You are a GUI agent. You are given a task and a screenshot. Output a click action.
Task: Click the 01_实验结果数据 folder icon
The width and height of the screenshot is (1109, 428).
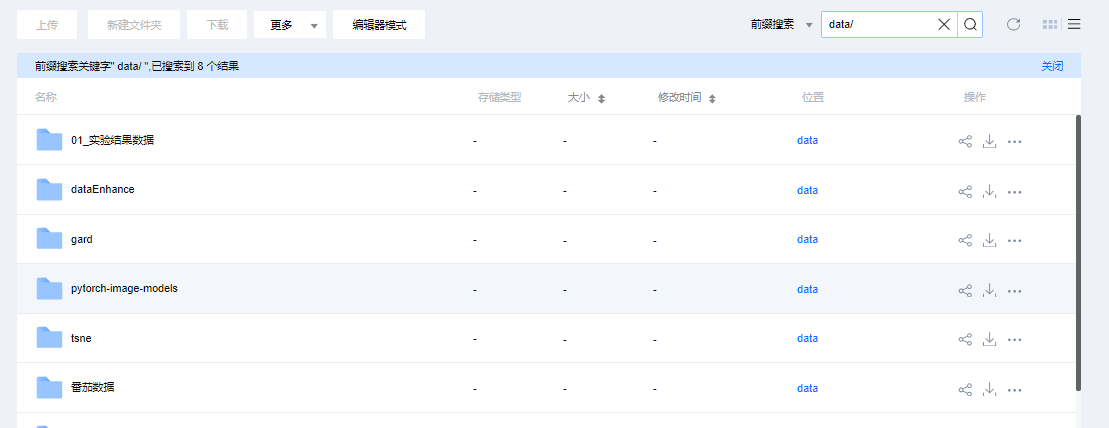point(50,140)
